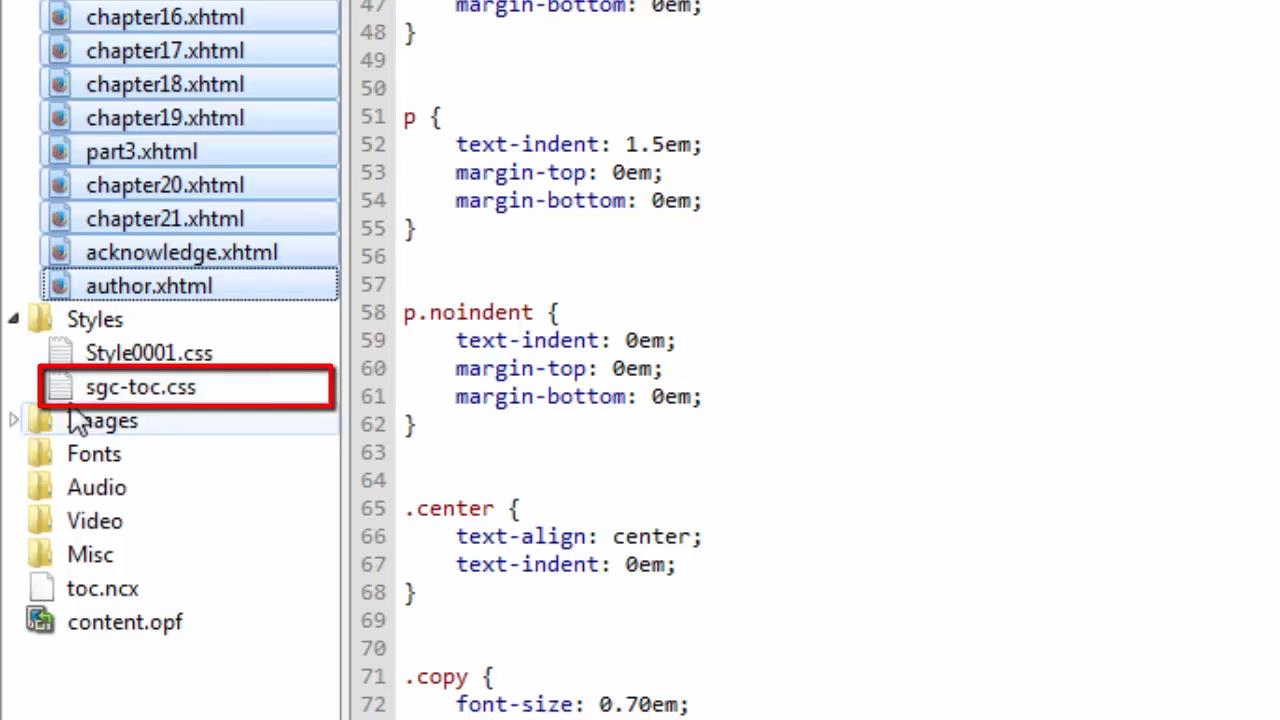Screen dimensions: 1280x720
Task: Click 'font-size: 0.70em;' code line
Action: tap(572, 705)
